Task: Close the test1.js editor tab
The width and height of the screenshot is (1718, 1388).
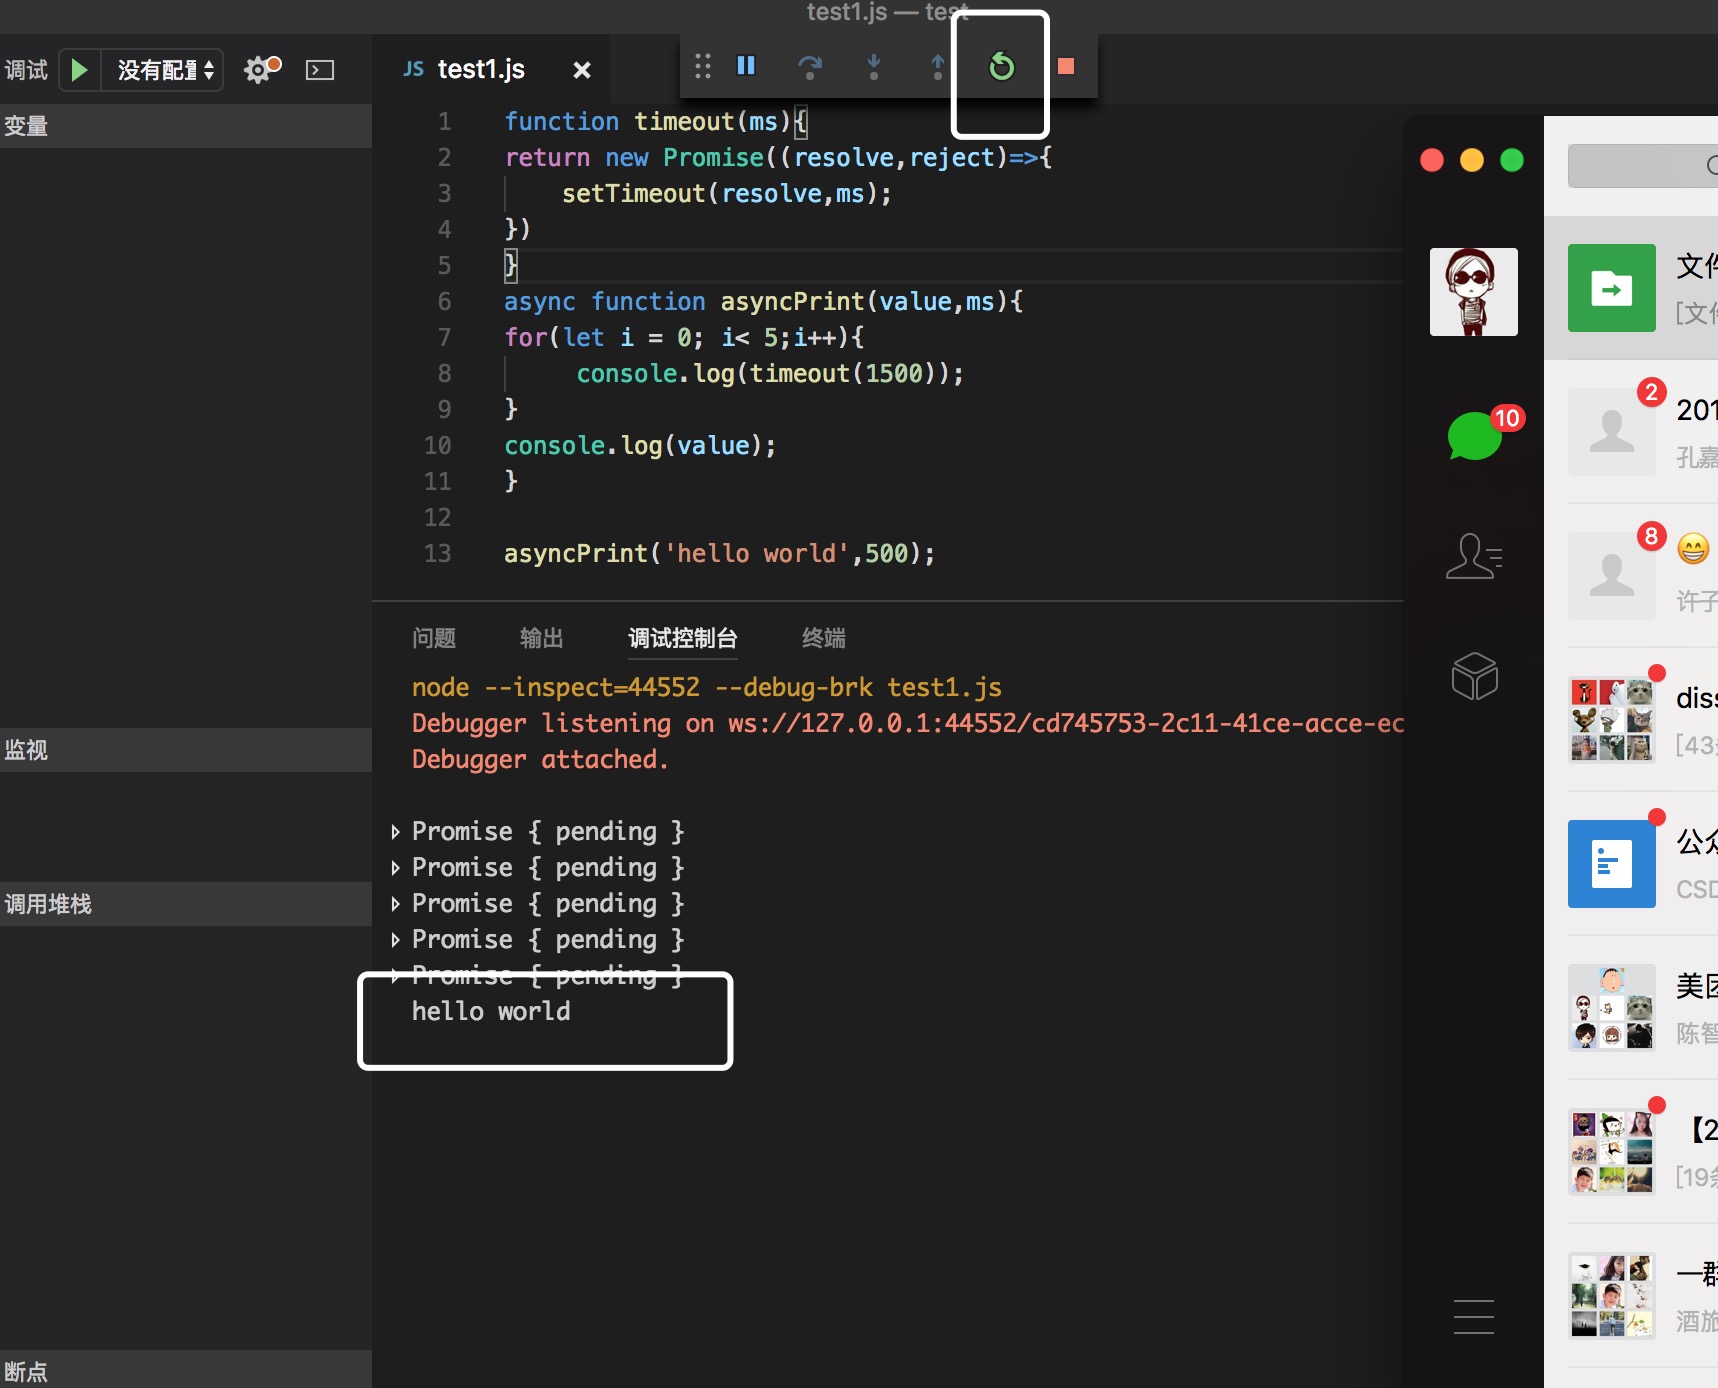Action: [x=583, y=69]
